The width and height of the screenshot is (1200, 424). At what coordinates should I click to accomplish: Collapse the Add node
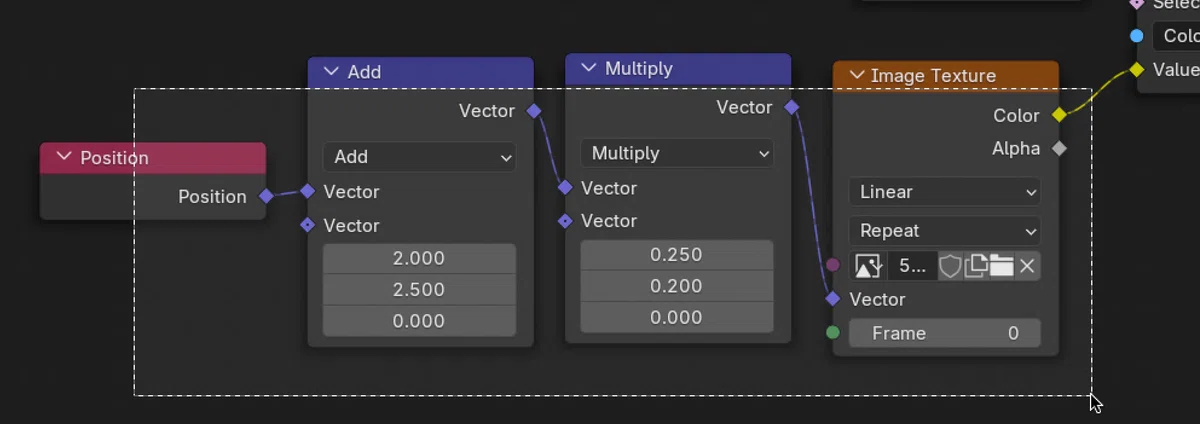[x=331, y=72]
